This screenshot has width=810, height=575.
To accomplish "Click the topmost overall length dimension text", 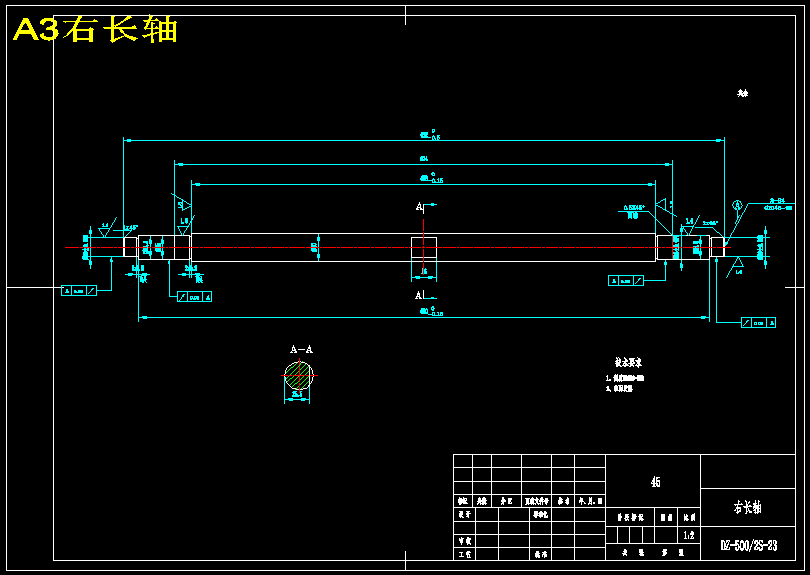I will [x=430, y=135].
